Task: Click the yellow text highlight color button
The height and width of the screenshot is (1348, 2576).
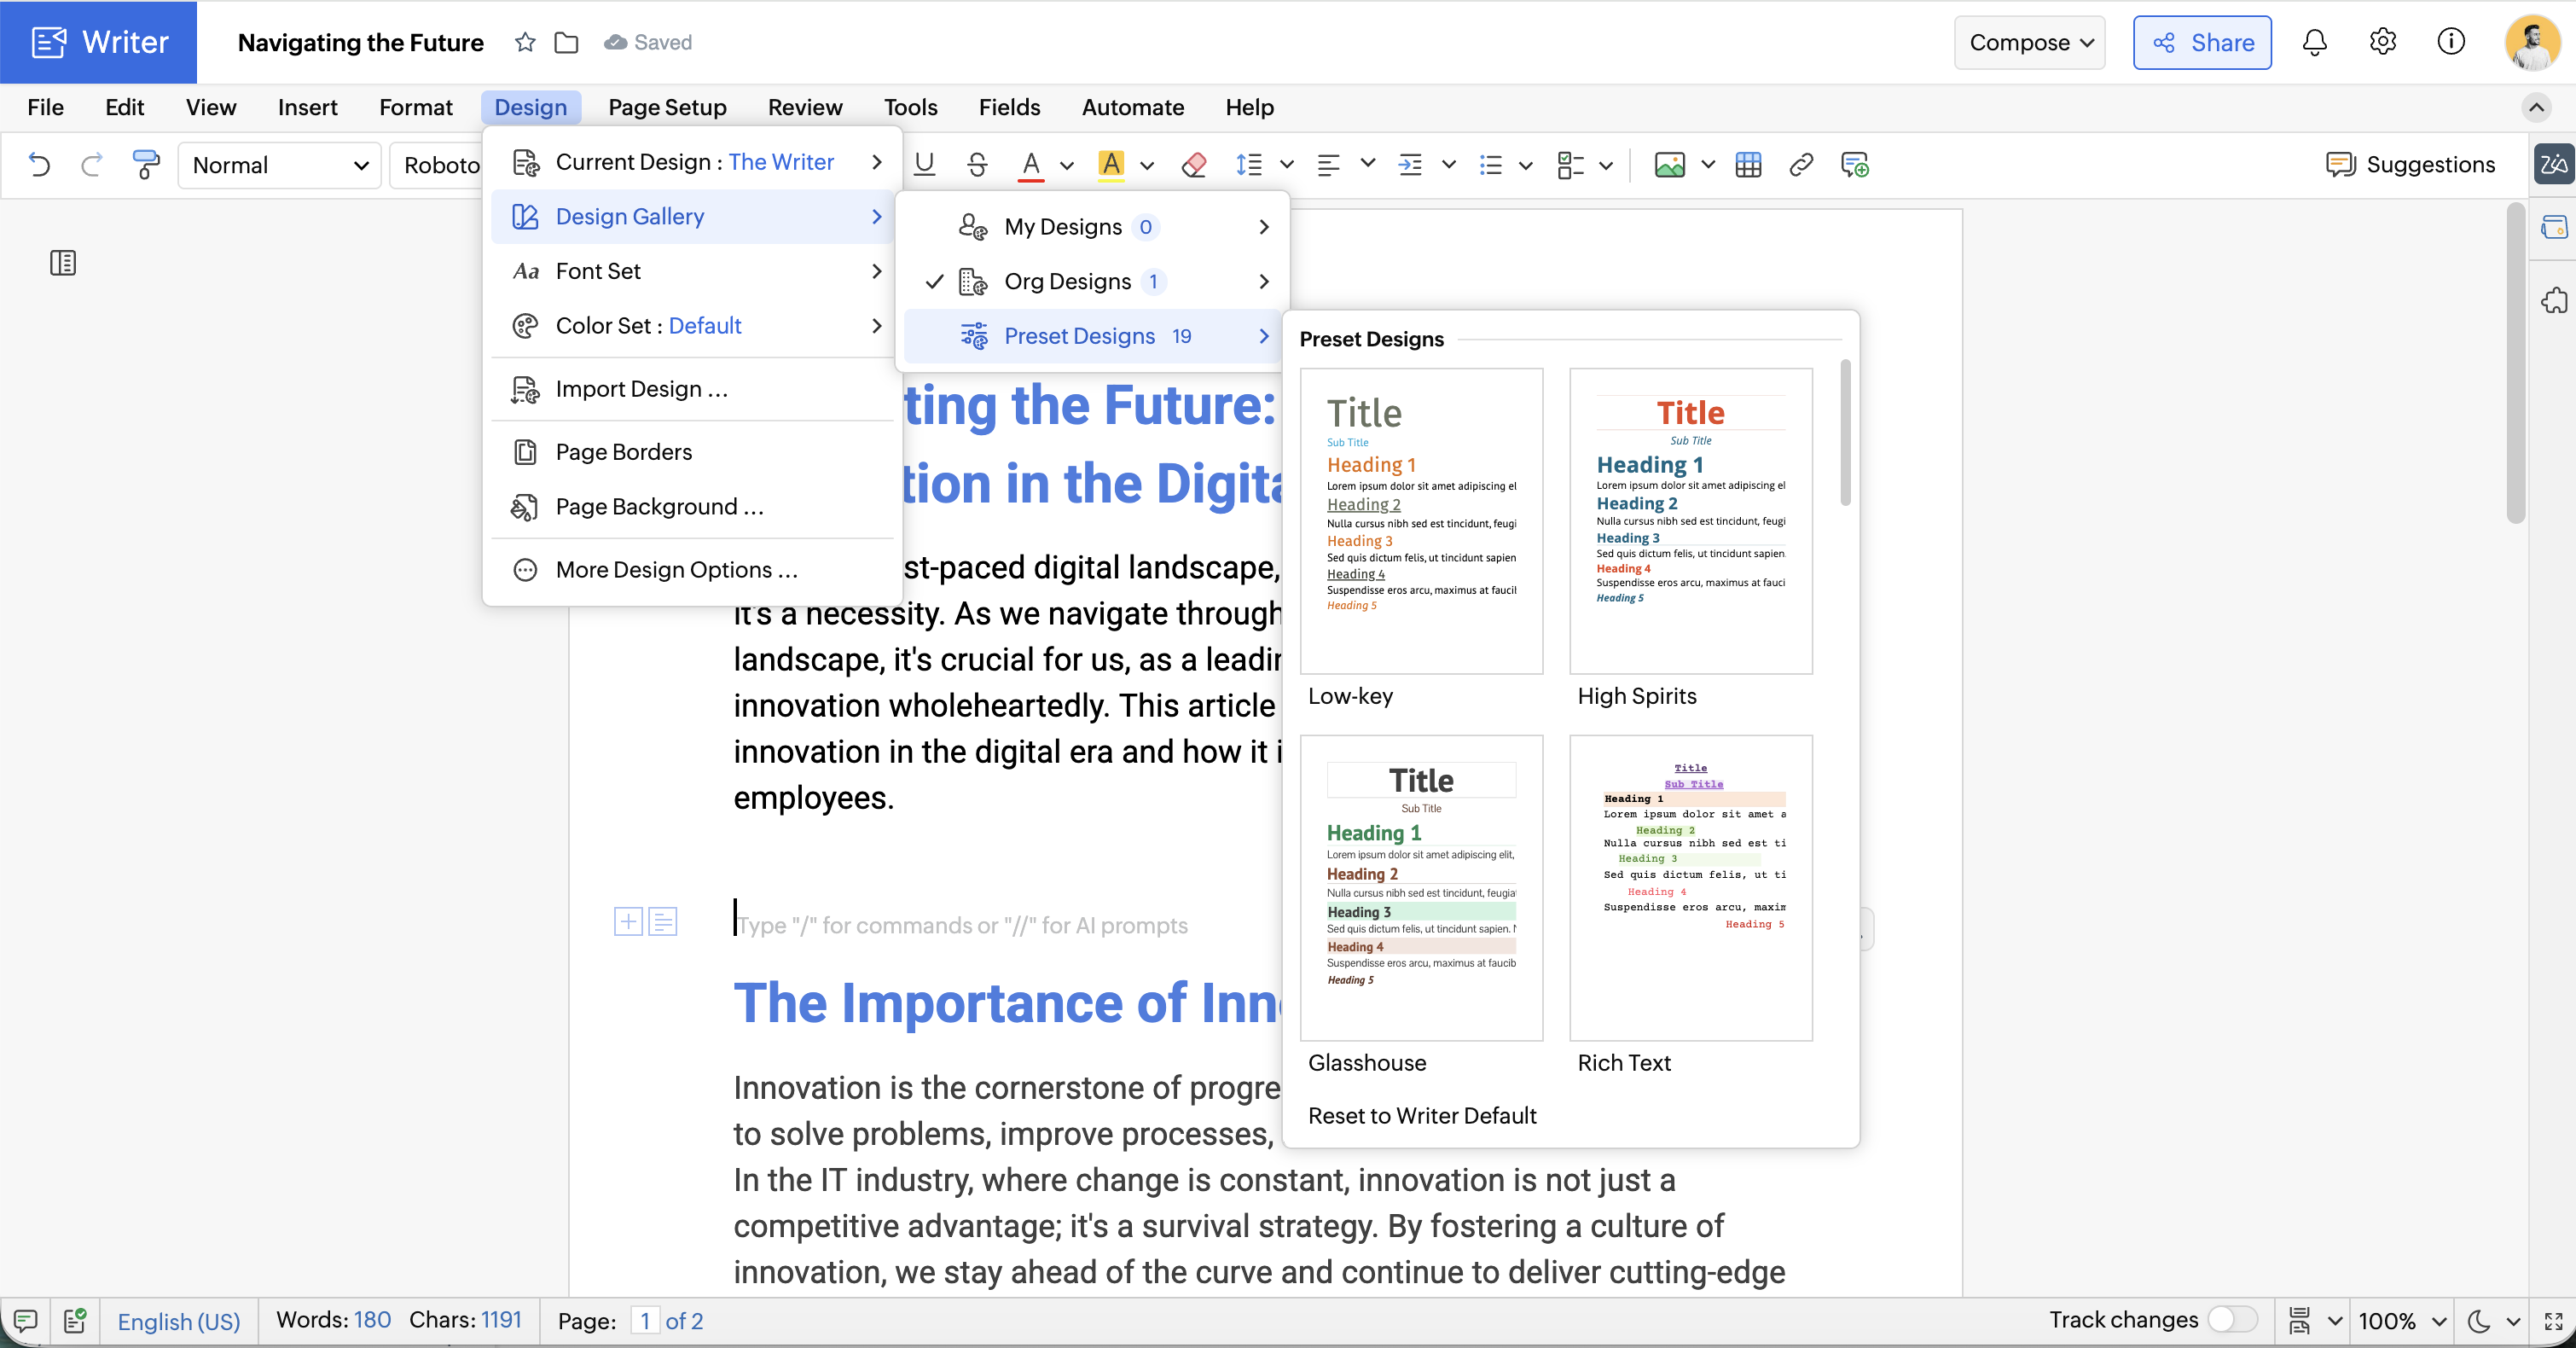Action: click(x=1110, y=165)
